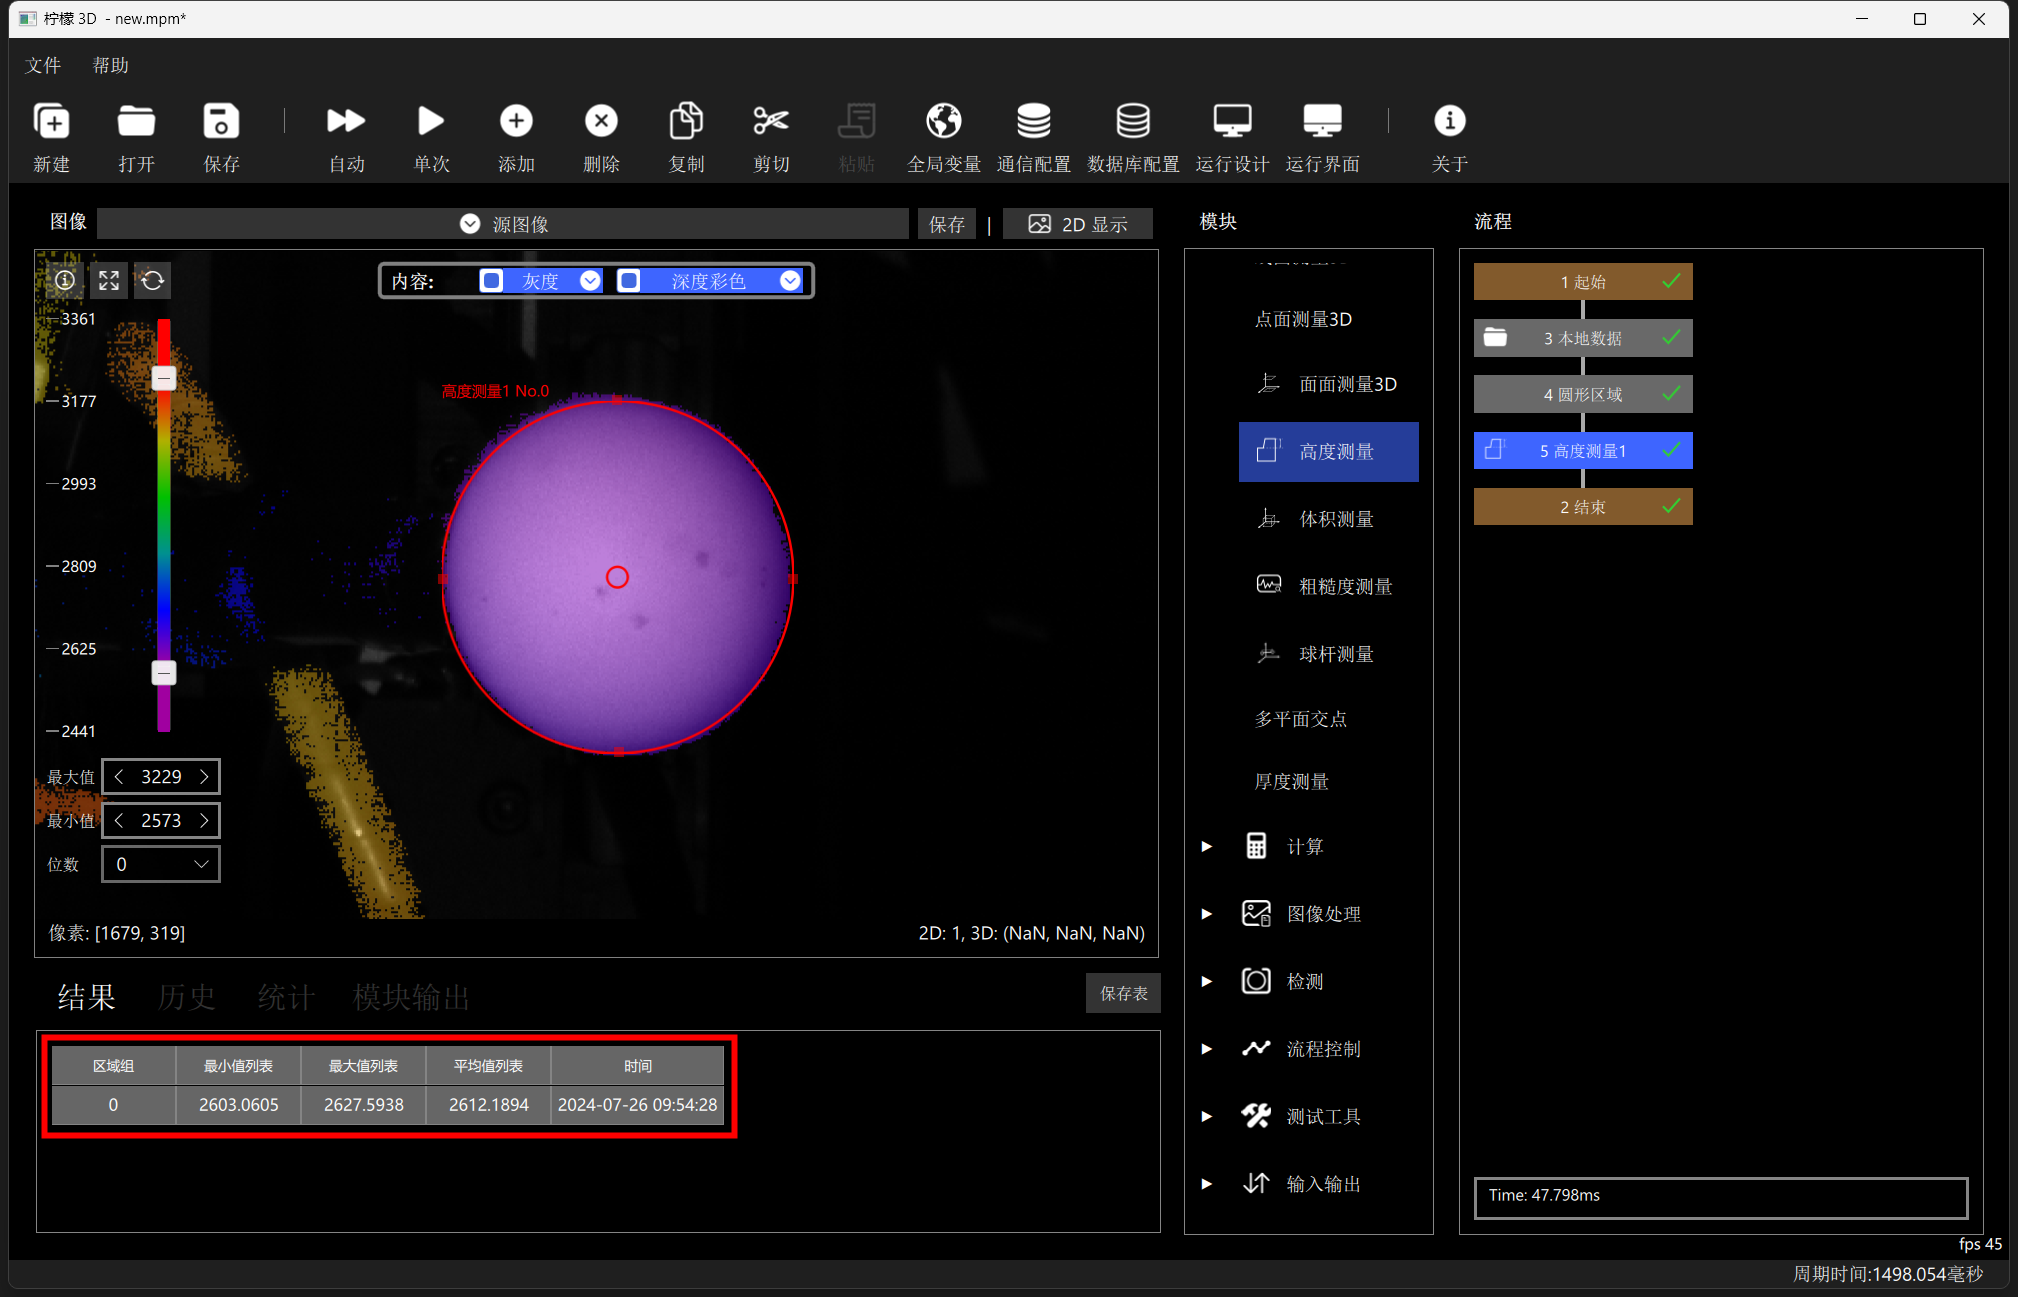Save project with 保存 toolbar icon

pyautogui.click(x=221, y=121)
